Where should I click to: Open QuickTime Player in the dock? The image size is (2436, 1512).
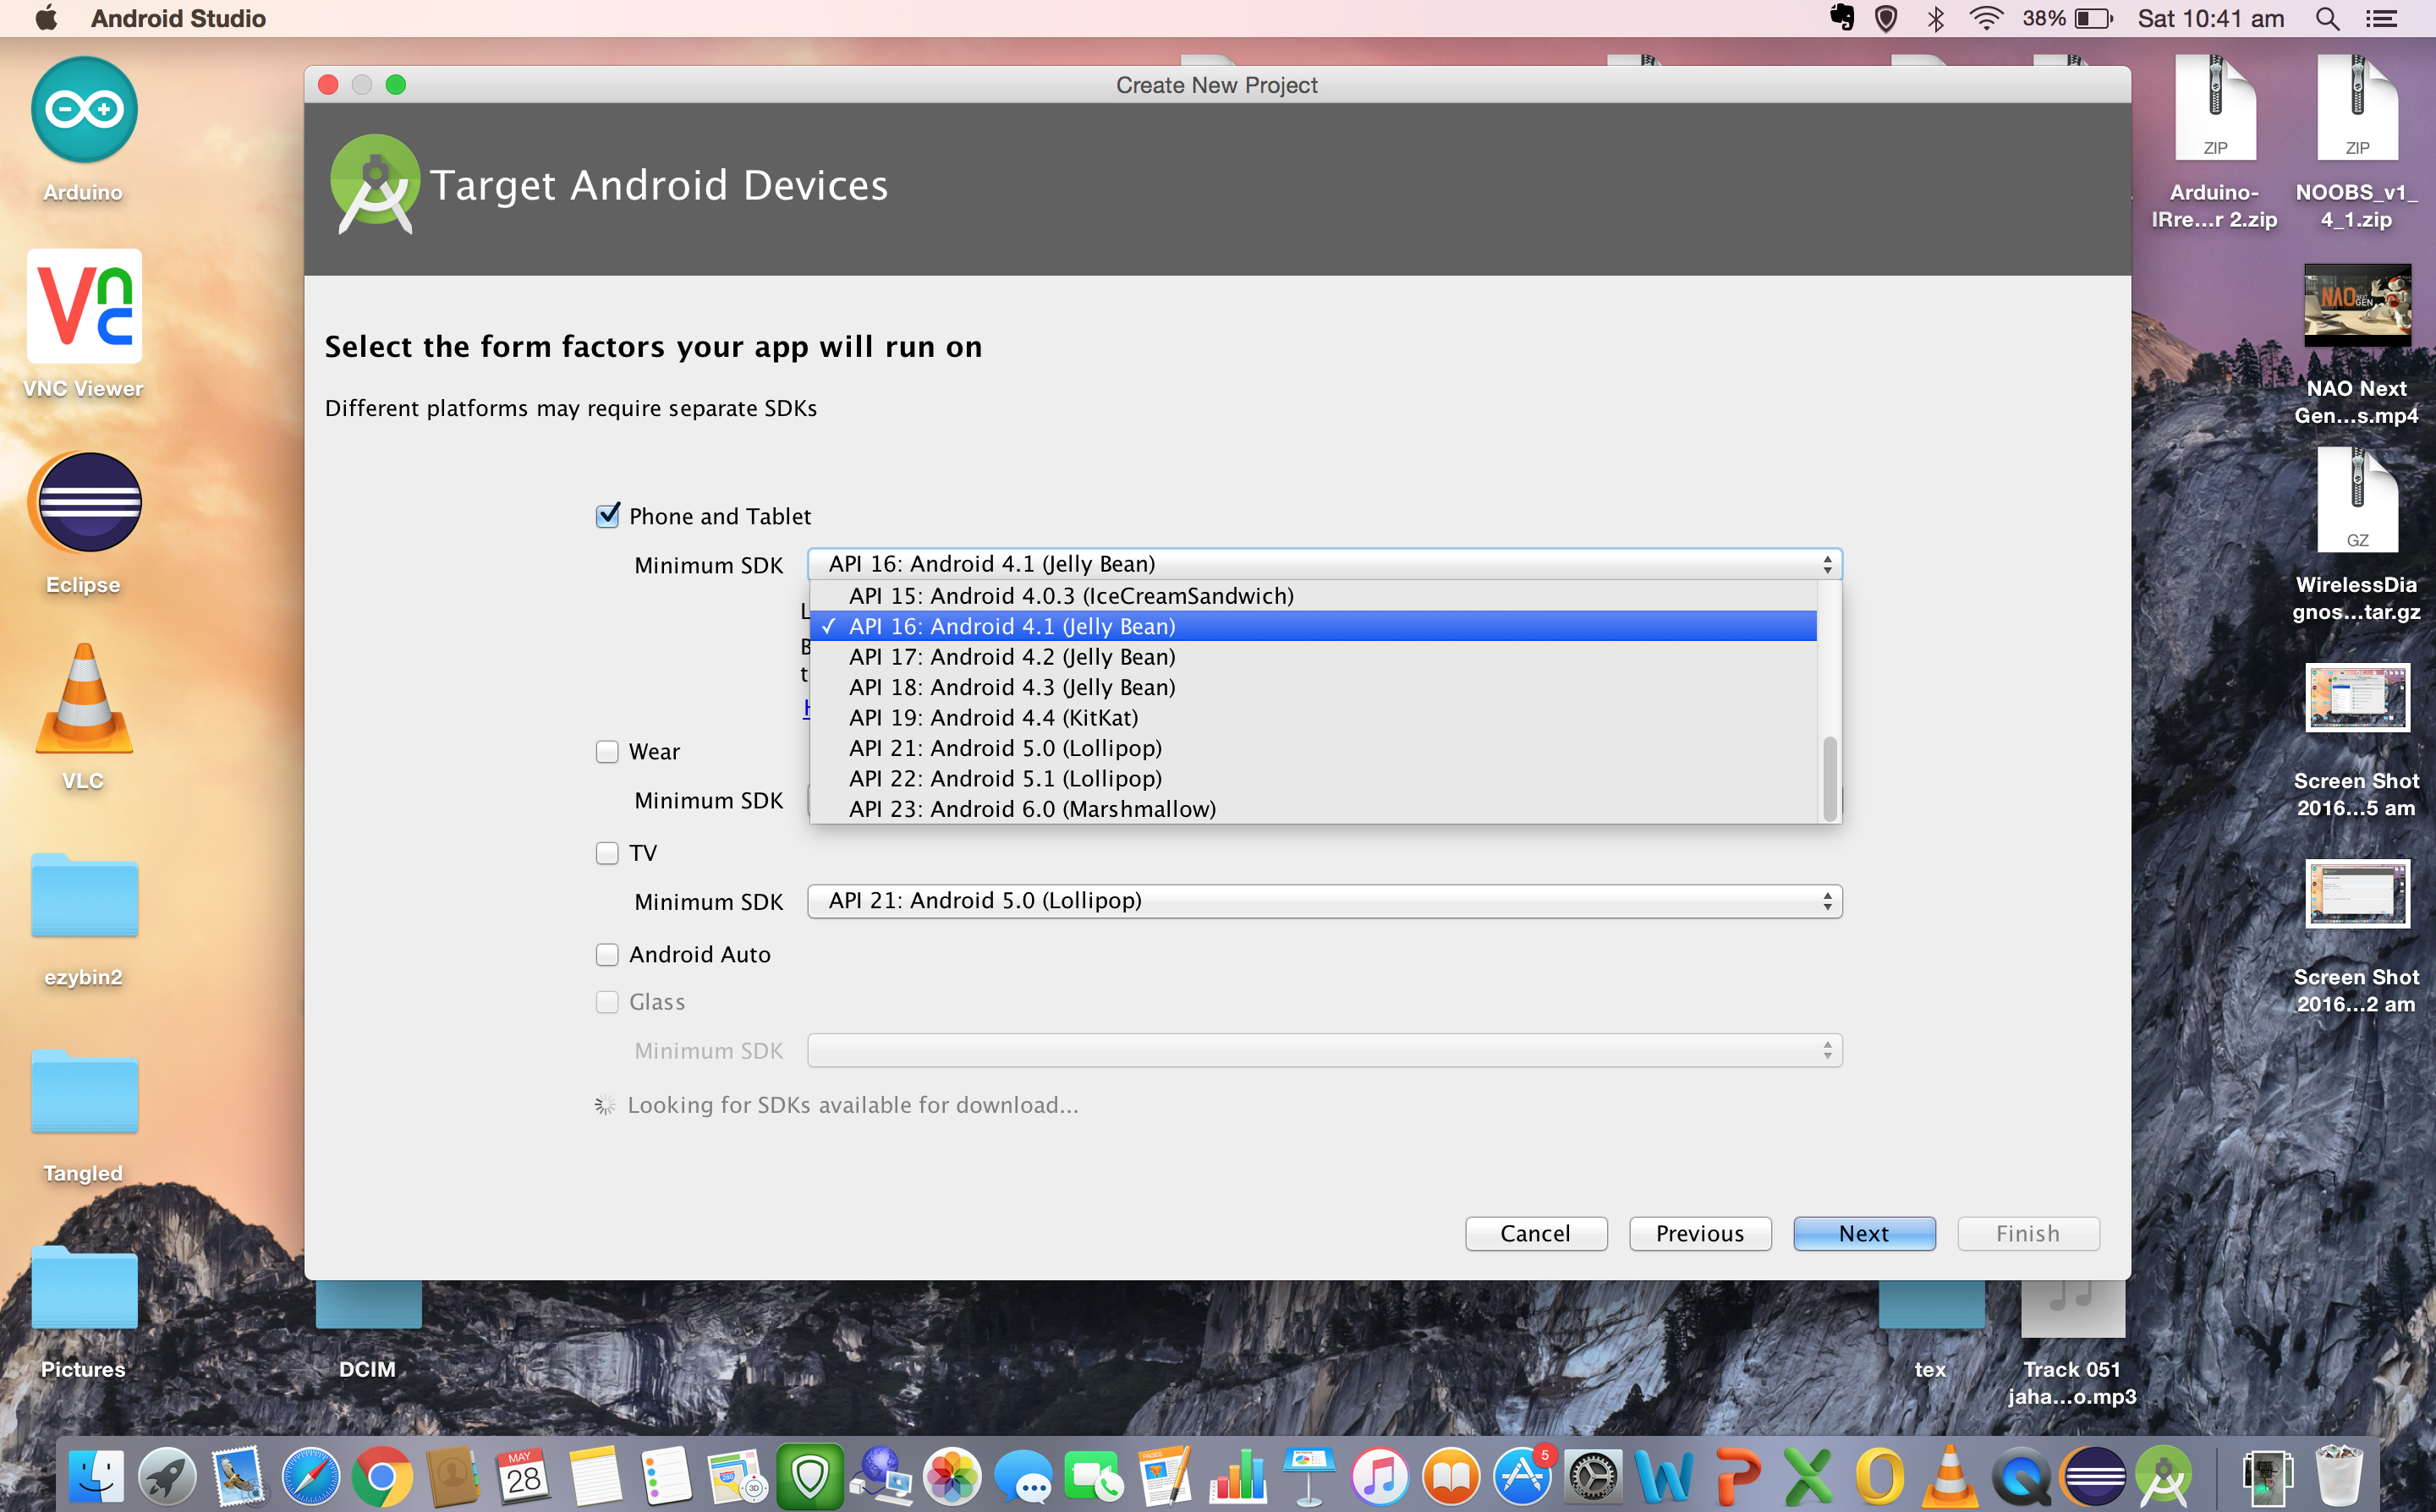pos(2021,1476)
